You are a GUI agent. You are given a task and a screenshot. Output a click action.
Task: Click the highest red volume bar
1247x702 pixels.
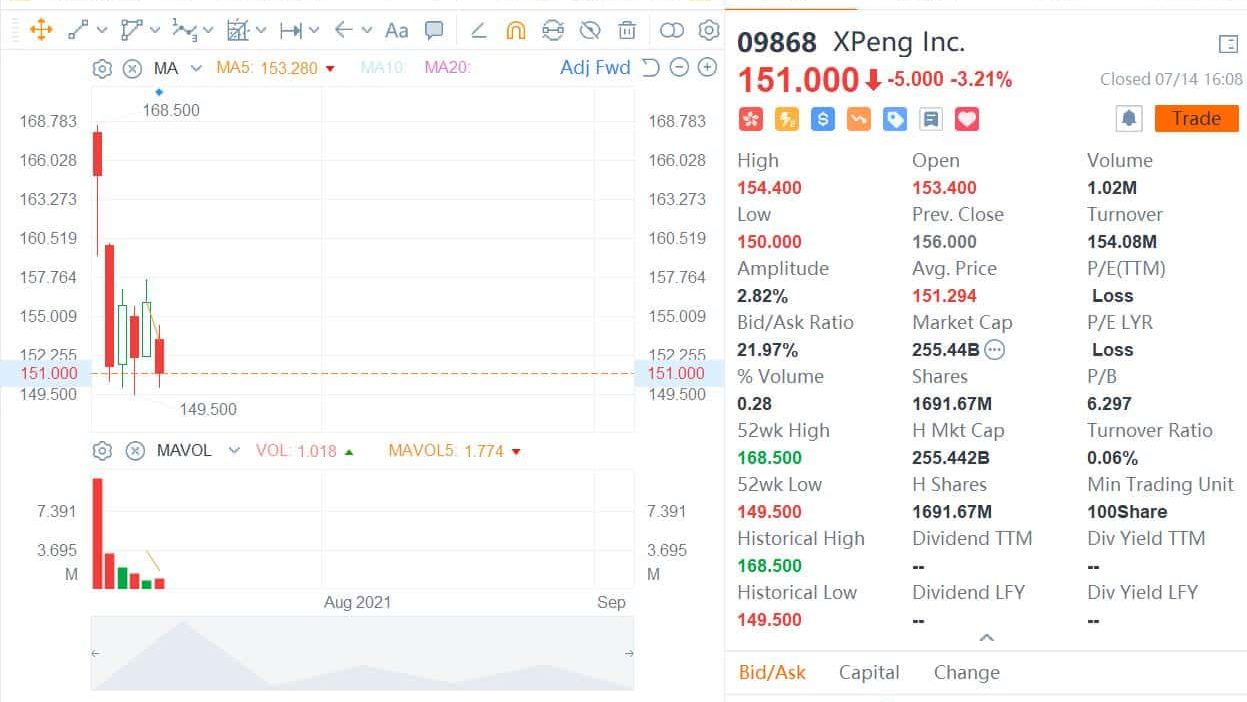click(x=98, y=533)
